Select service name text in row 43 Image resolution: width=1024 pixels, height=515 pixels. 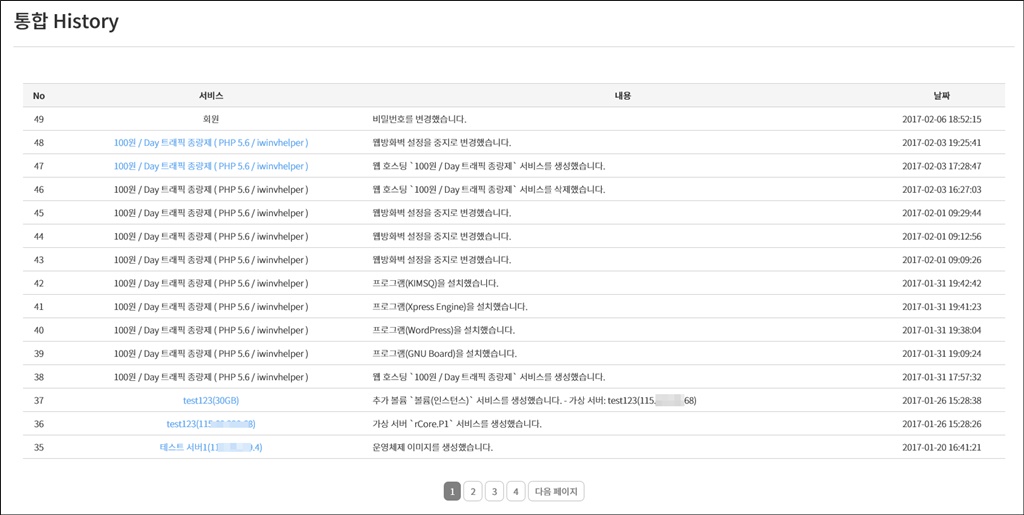click(211, 260)
